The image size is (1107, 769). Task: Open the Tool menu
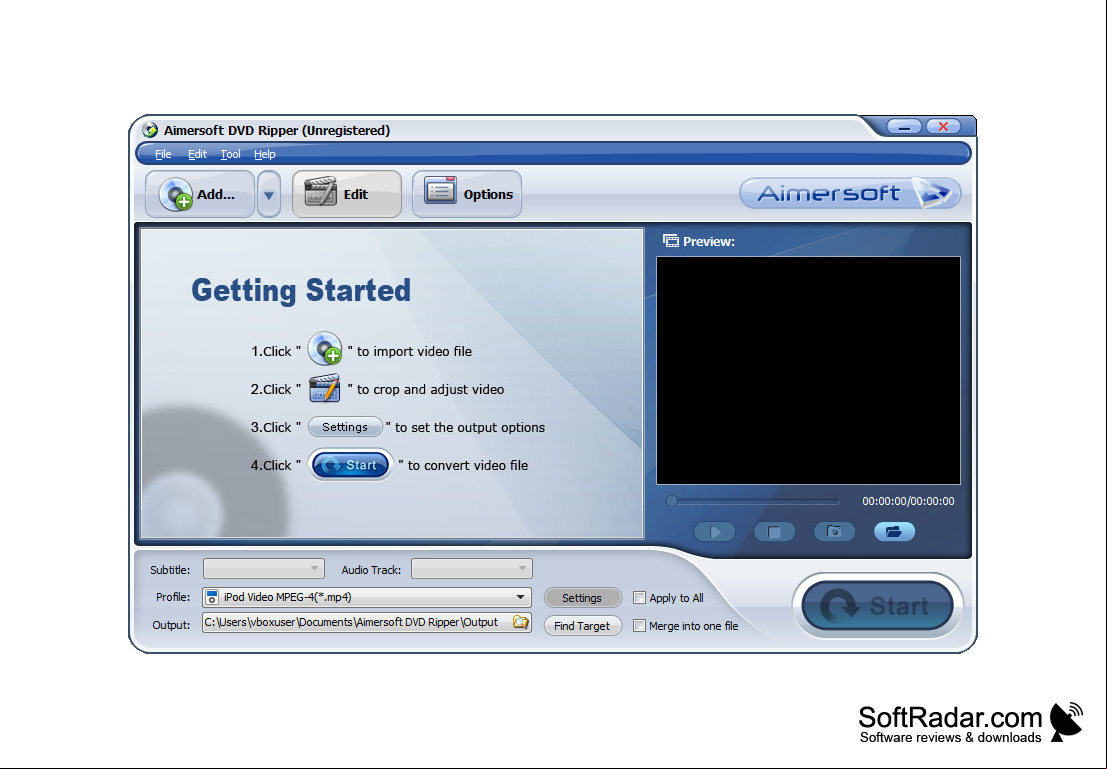pos(230,154)
